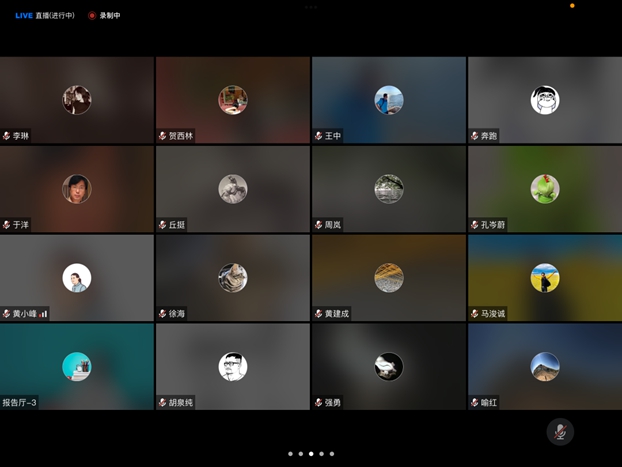Viewport: 622px width, 467px height.
Task: Click network signal bars next to 黄小峰
Action: pyautogui.click(x=43, y=314)
